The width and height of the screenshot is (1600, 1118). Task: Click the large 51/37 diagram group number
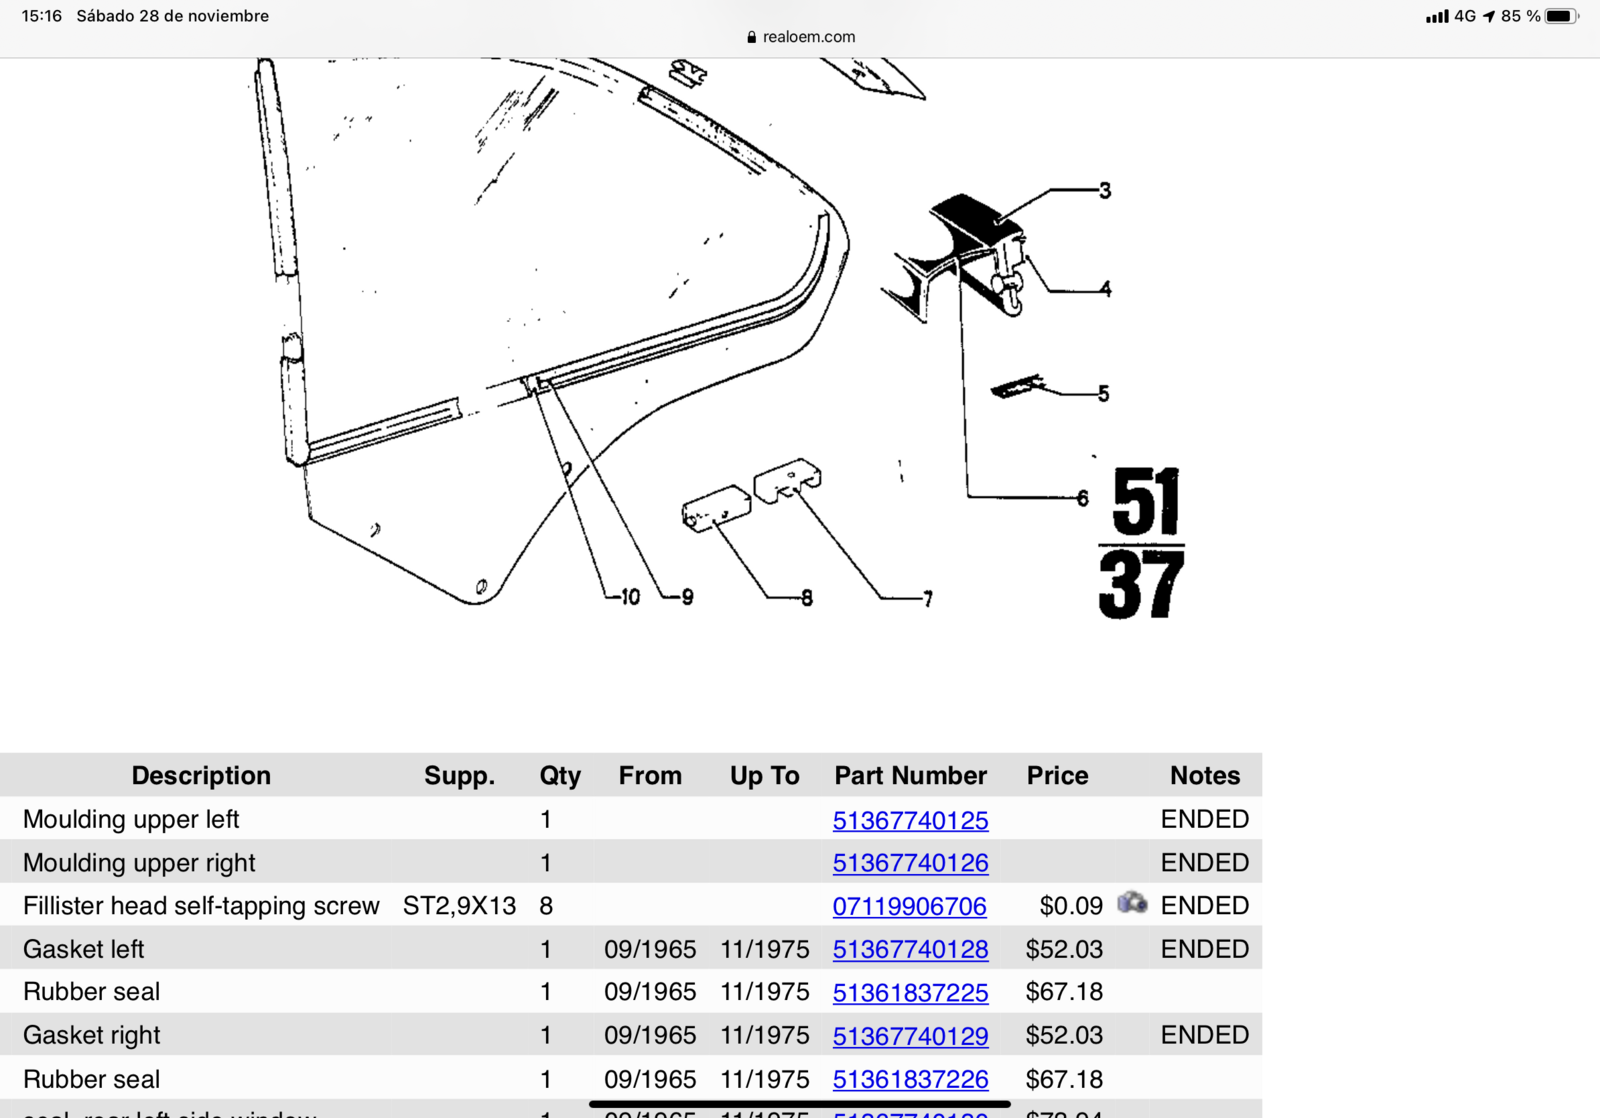point(1142,545)
